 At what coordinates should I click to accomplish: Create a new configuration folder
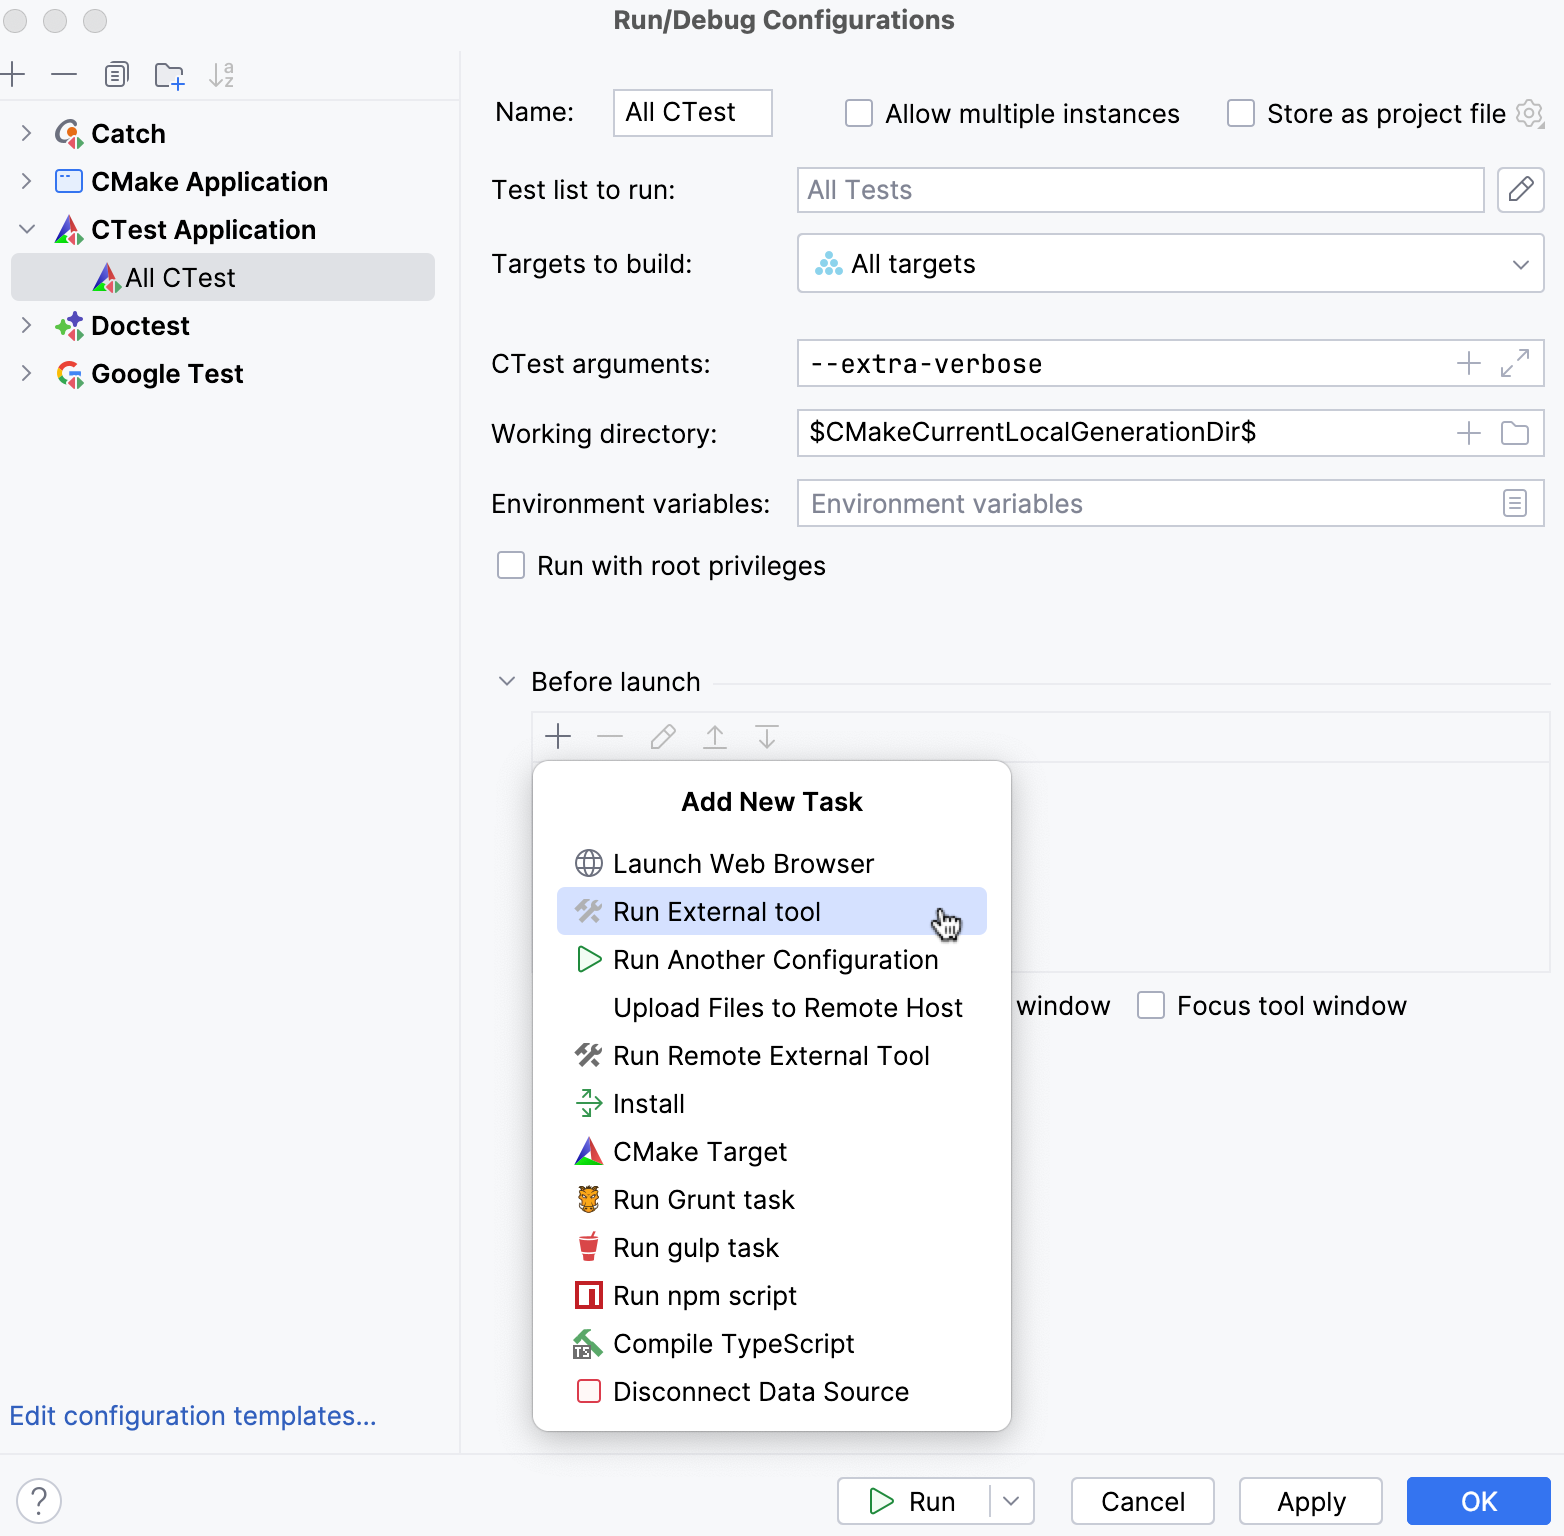169,74
